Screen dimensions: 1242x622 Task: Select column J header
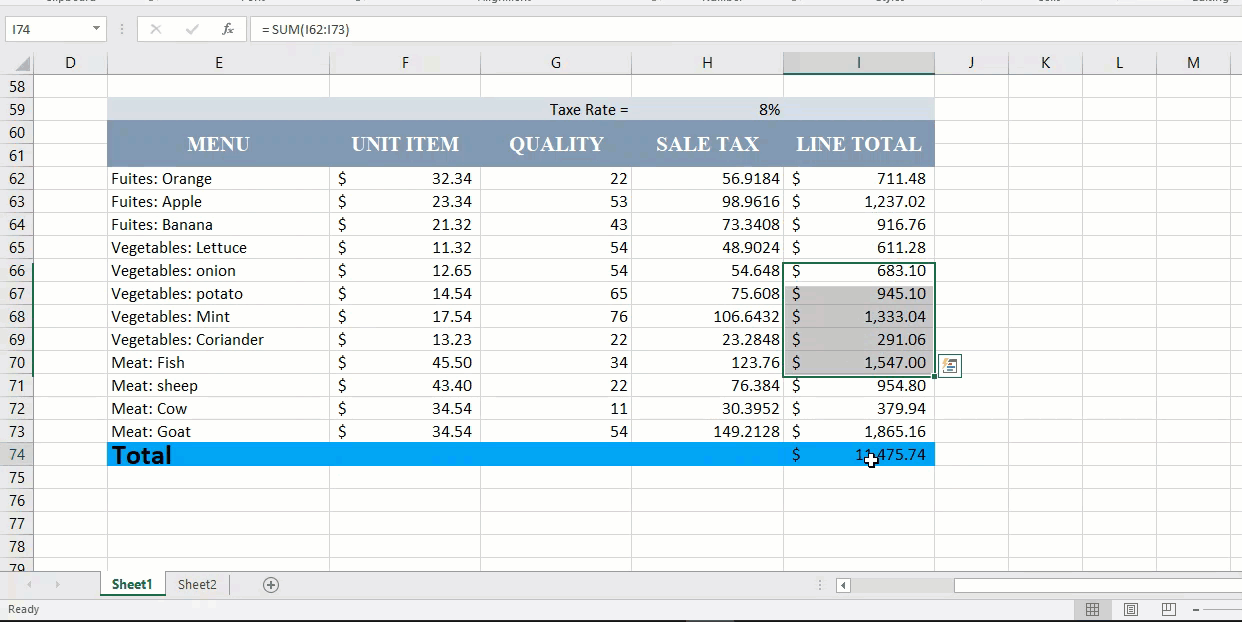[x=971, y=63]
